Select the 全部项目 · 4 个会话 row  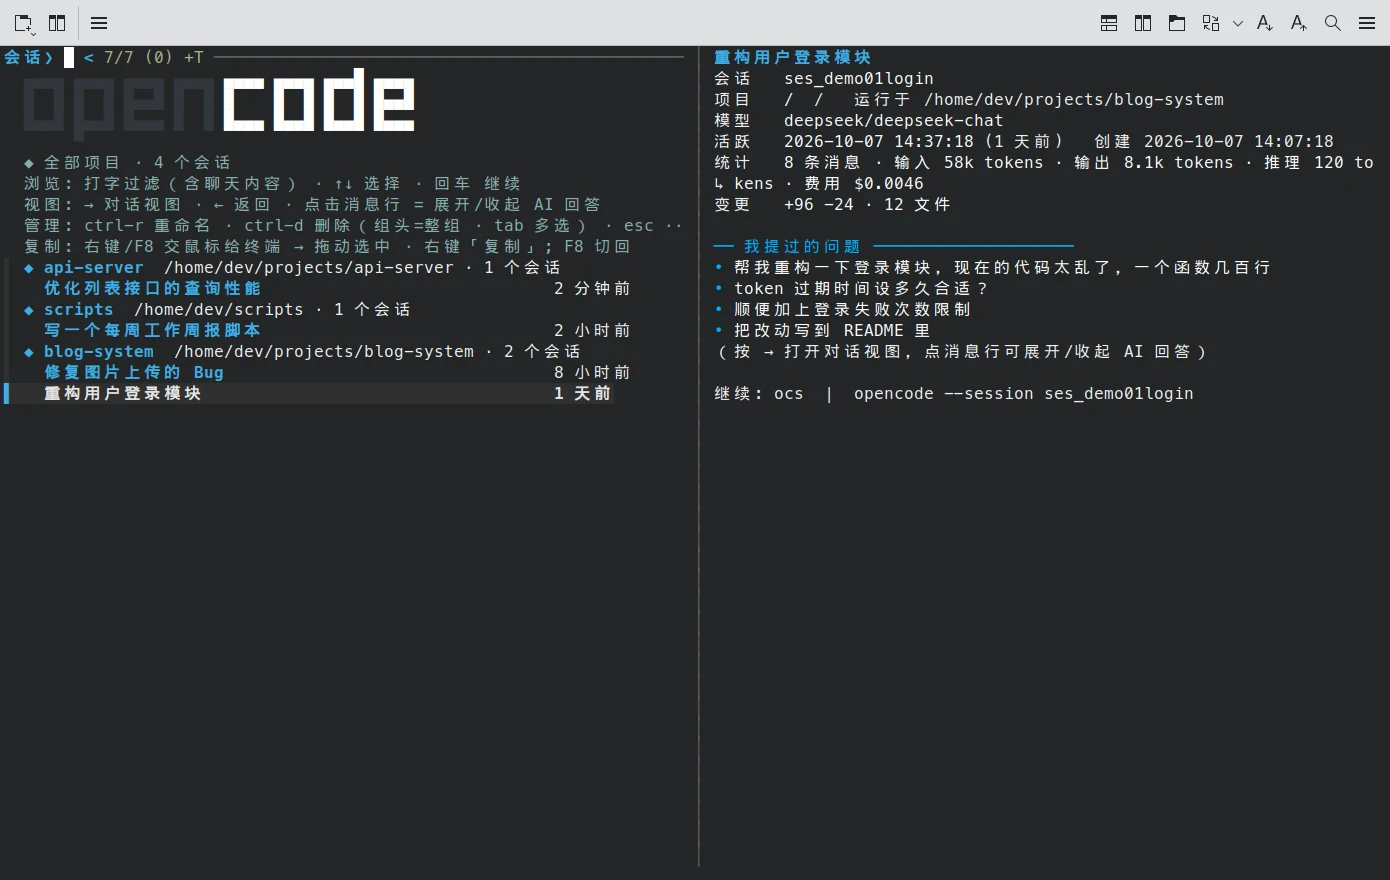(x=127, y=162)
